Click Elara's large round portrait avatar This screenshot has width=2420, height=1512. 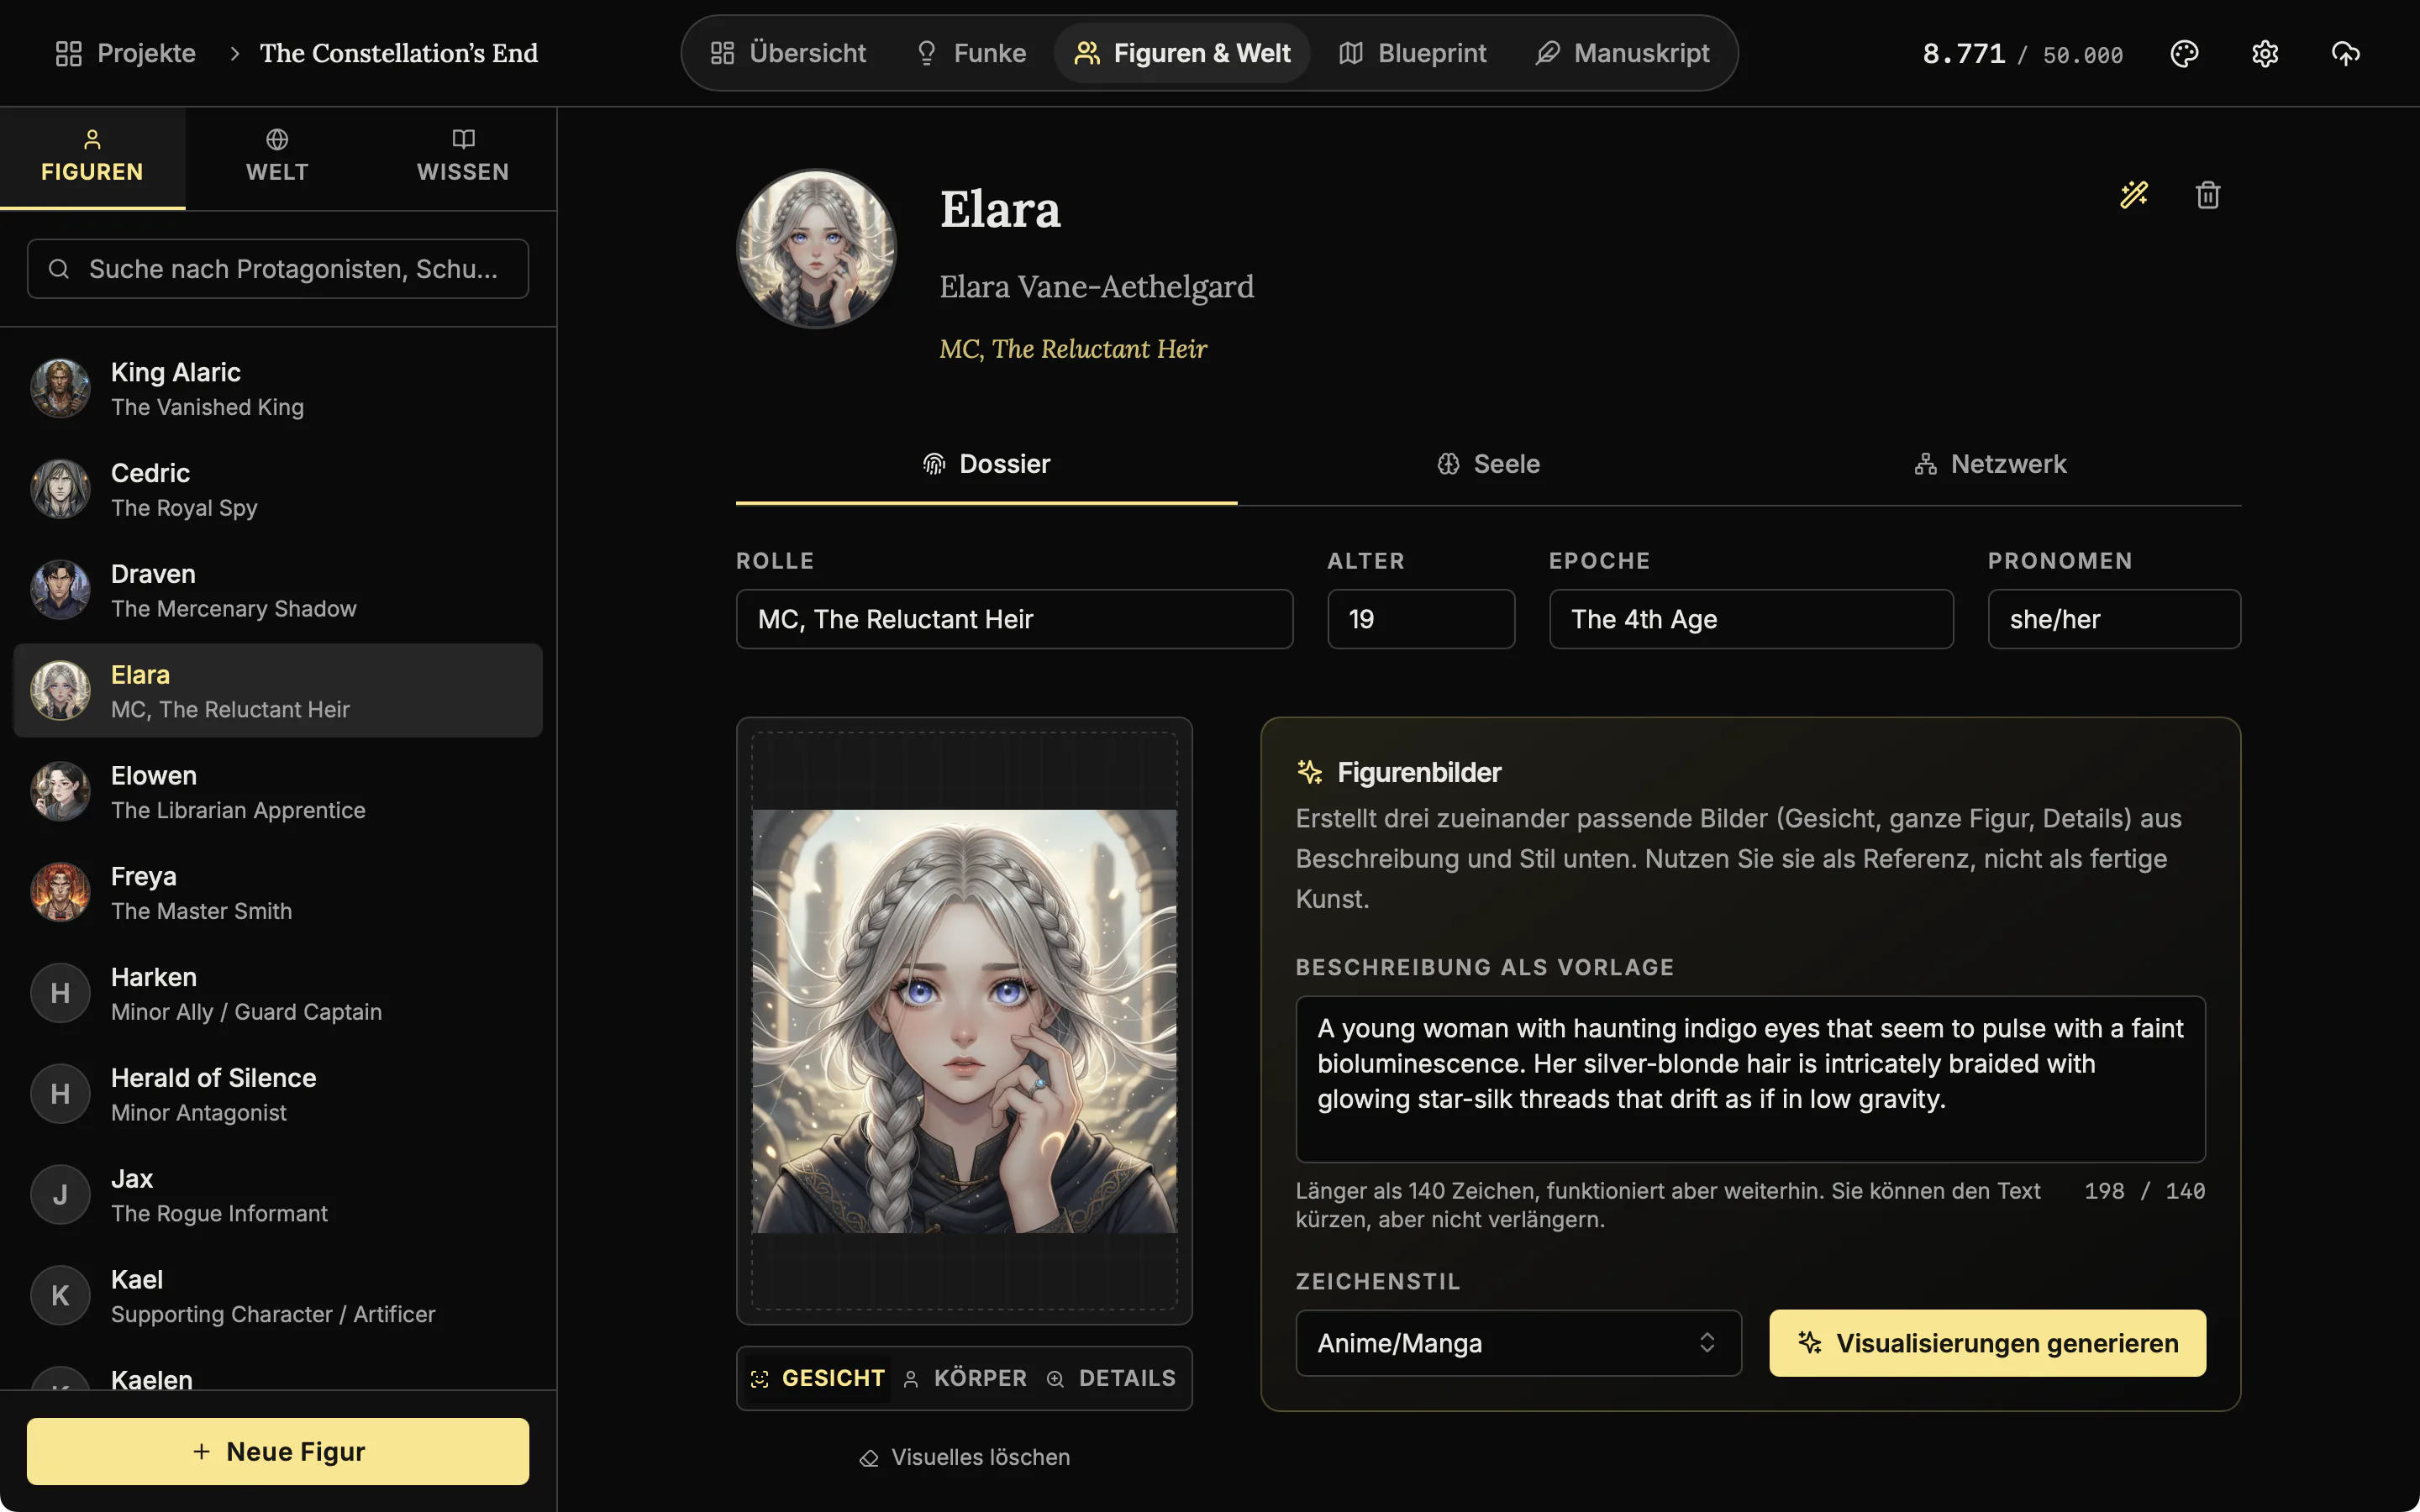point(816,248)
